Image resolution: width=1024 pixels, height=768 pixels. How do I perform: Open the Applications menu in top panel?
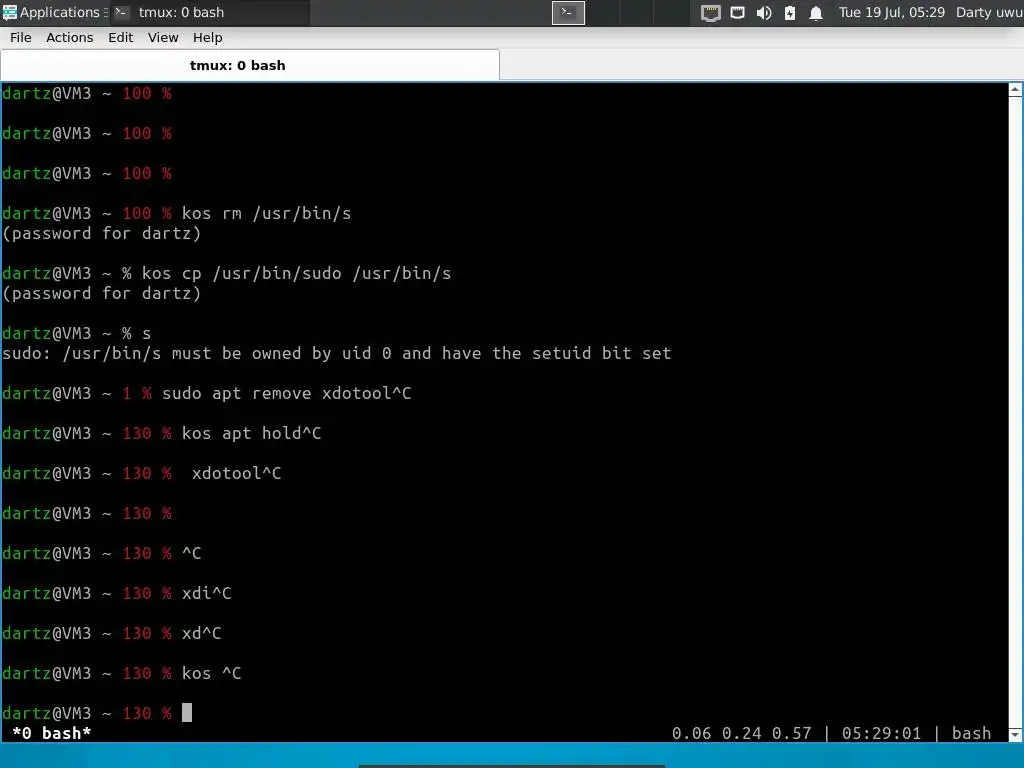[x=55, y=12]
